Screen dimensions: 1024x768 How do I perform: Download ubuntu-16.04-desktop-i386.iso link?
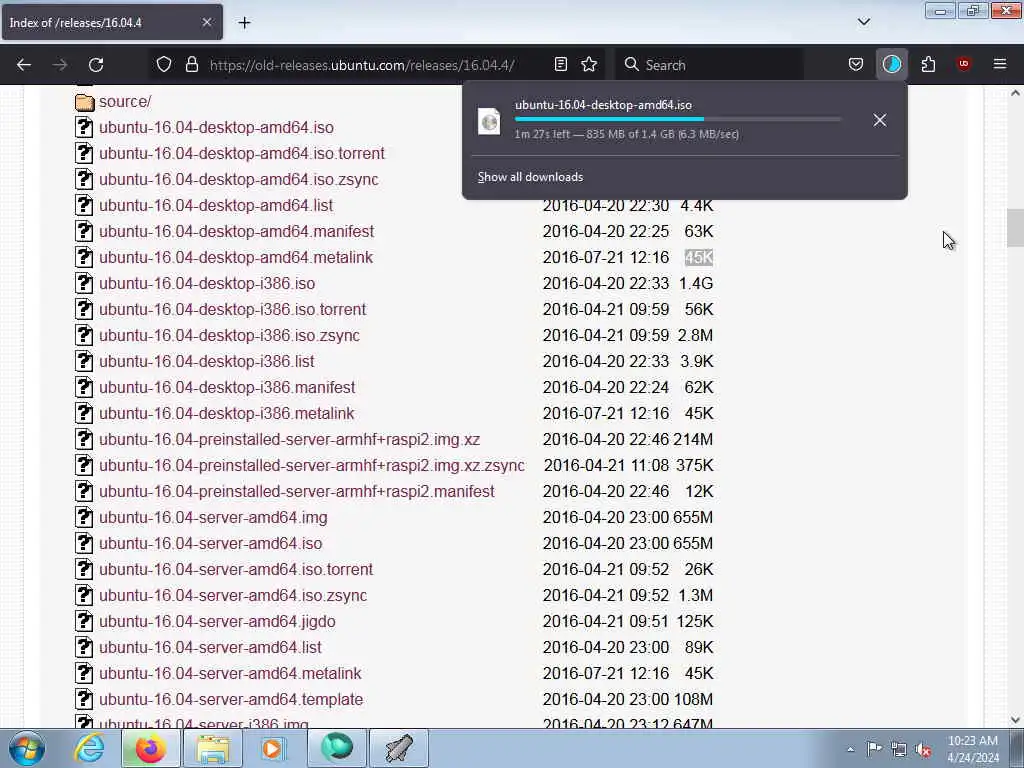pyautogui.click(x=207, y=283)
